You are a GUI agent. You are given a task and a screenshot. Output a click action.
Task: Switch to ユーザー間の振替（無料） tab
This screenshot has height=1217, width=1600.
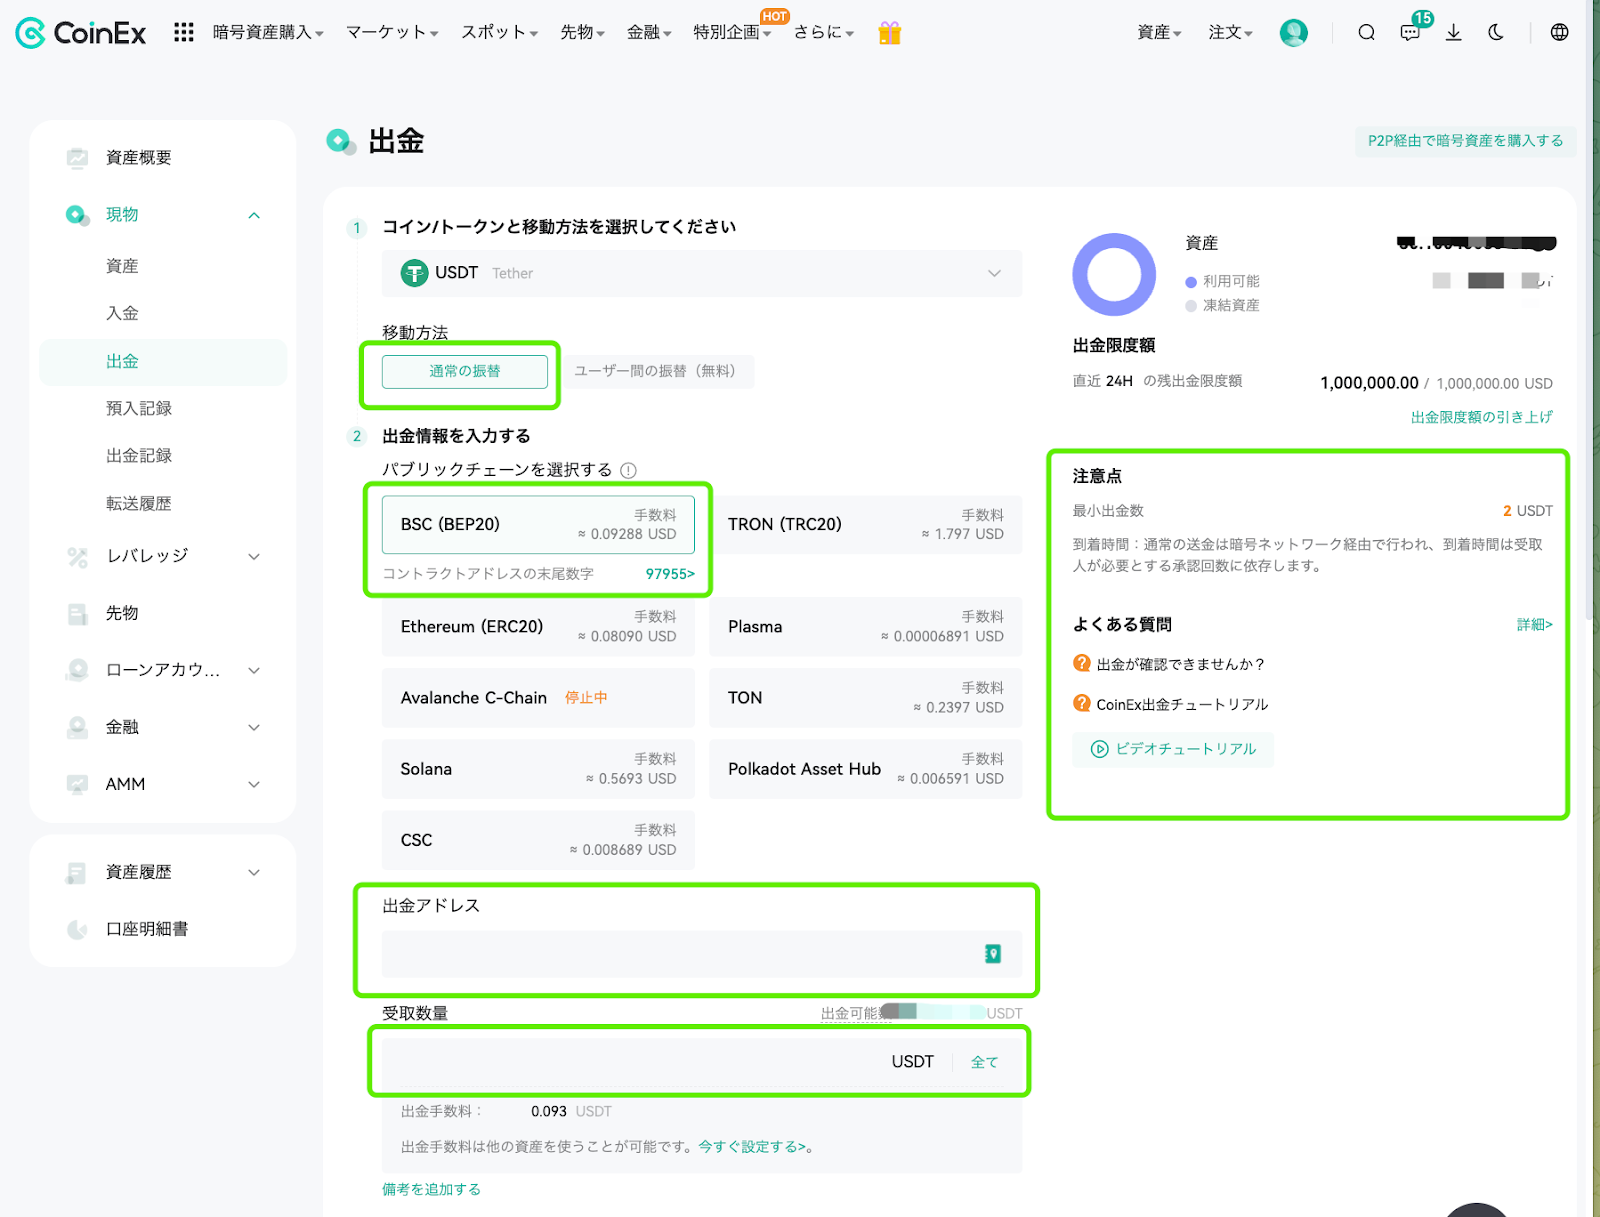coord(655,371)
